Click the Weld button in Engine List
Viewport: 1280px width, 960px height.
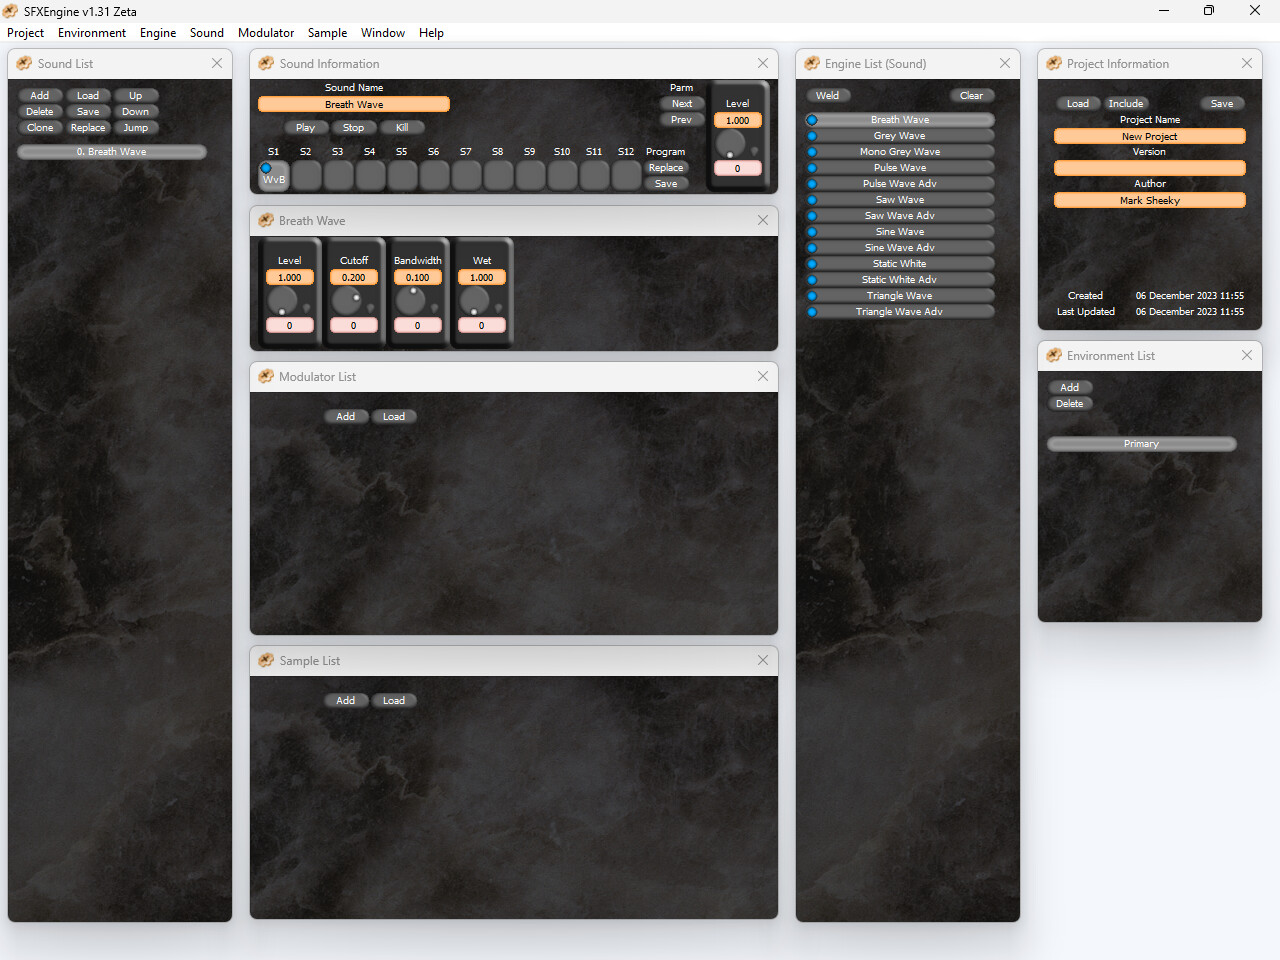pyautogui.click(x=829, y=95)
